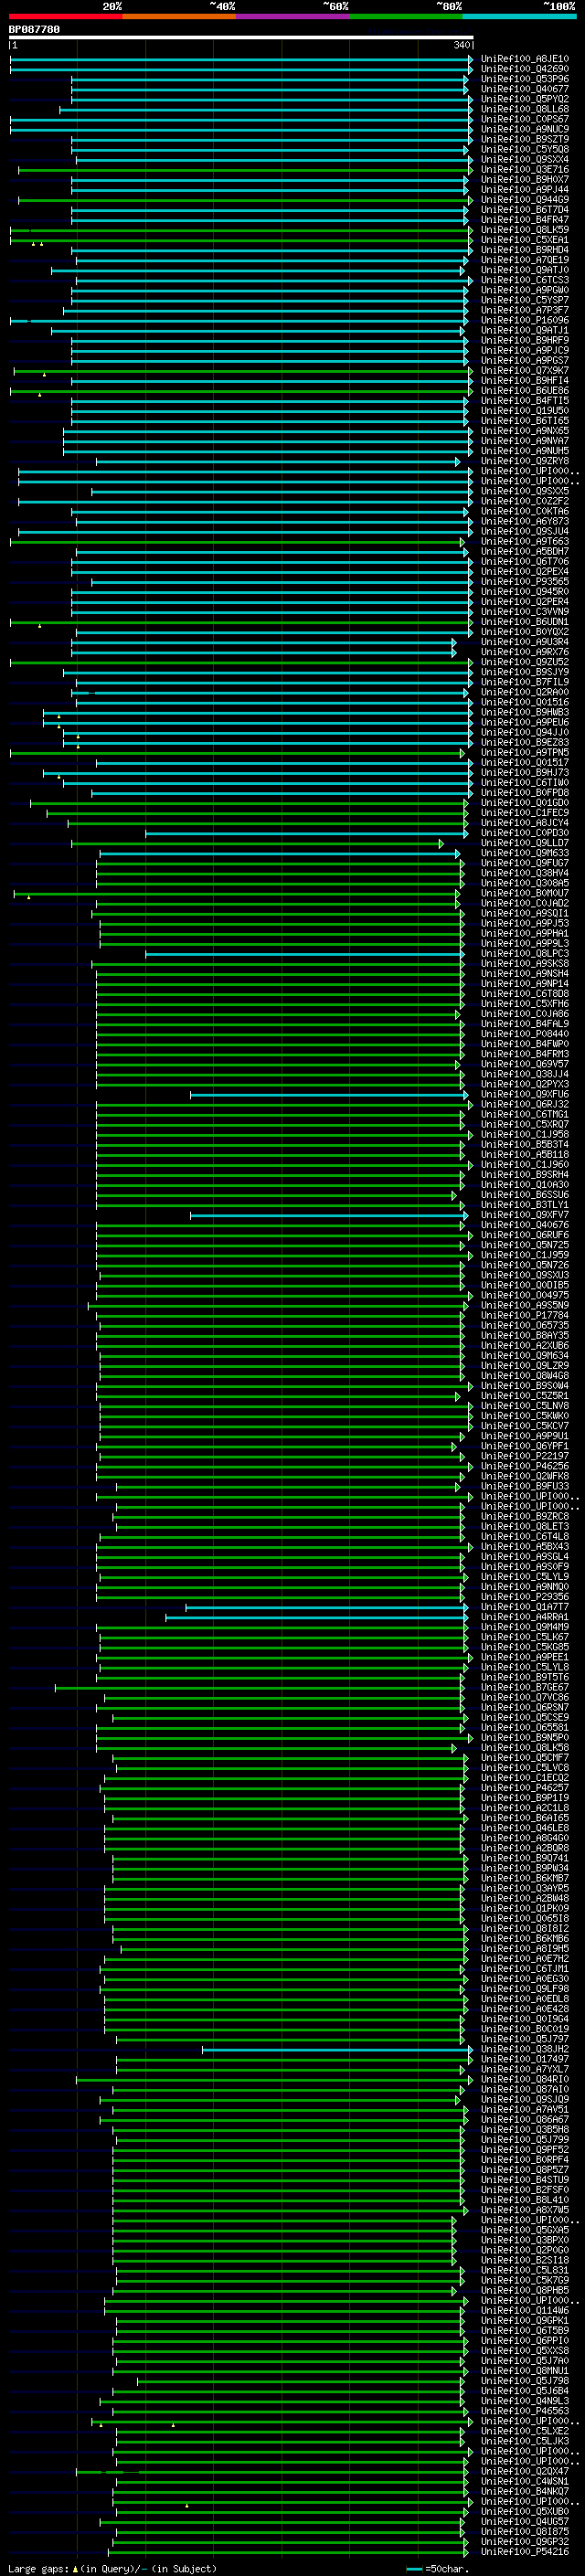Screen dimensions: 585x2576
Task: Select the UniRef100_O17497 label
Action: [524, 2059]
